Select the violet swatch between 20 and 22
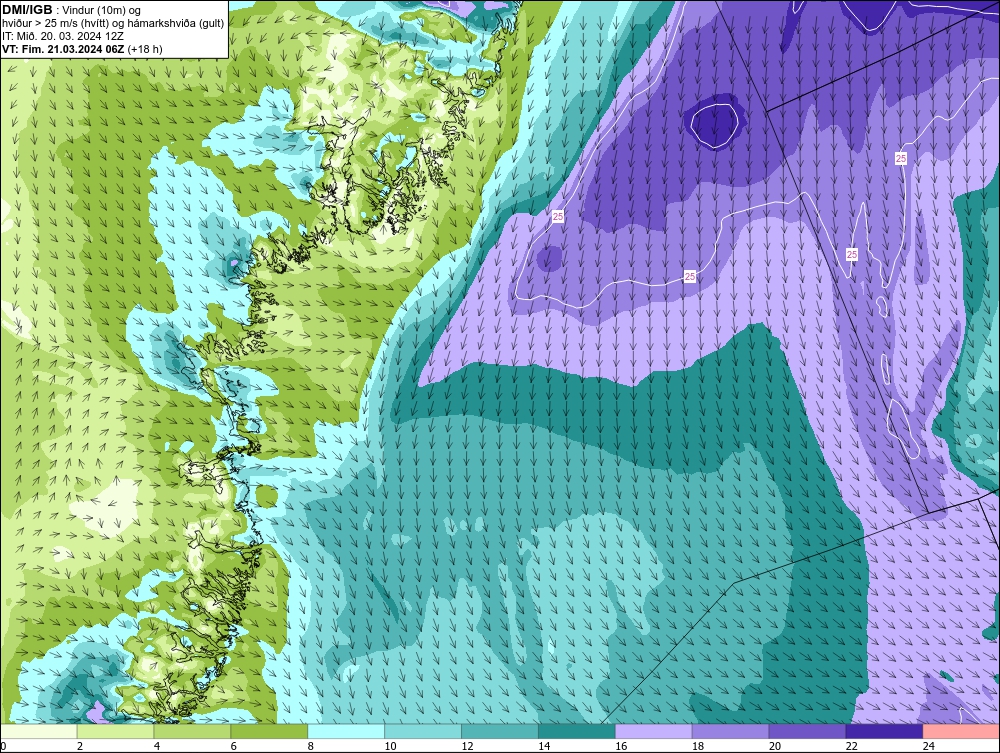This screenshot has width=1000, height=753. (807, 731)
